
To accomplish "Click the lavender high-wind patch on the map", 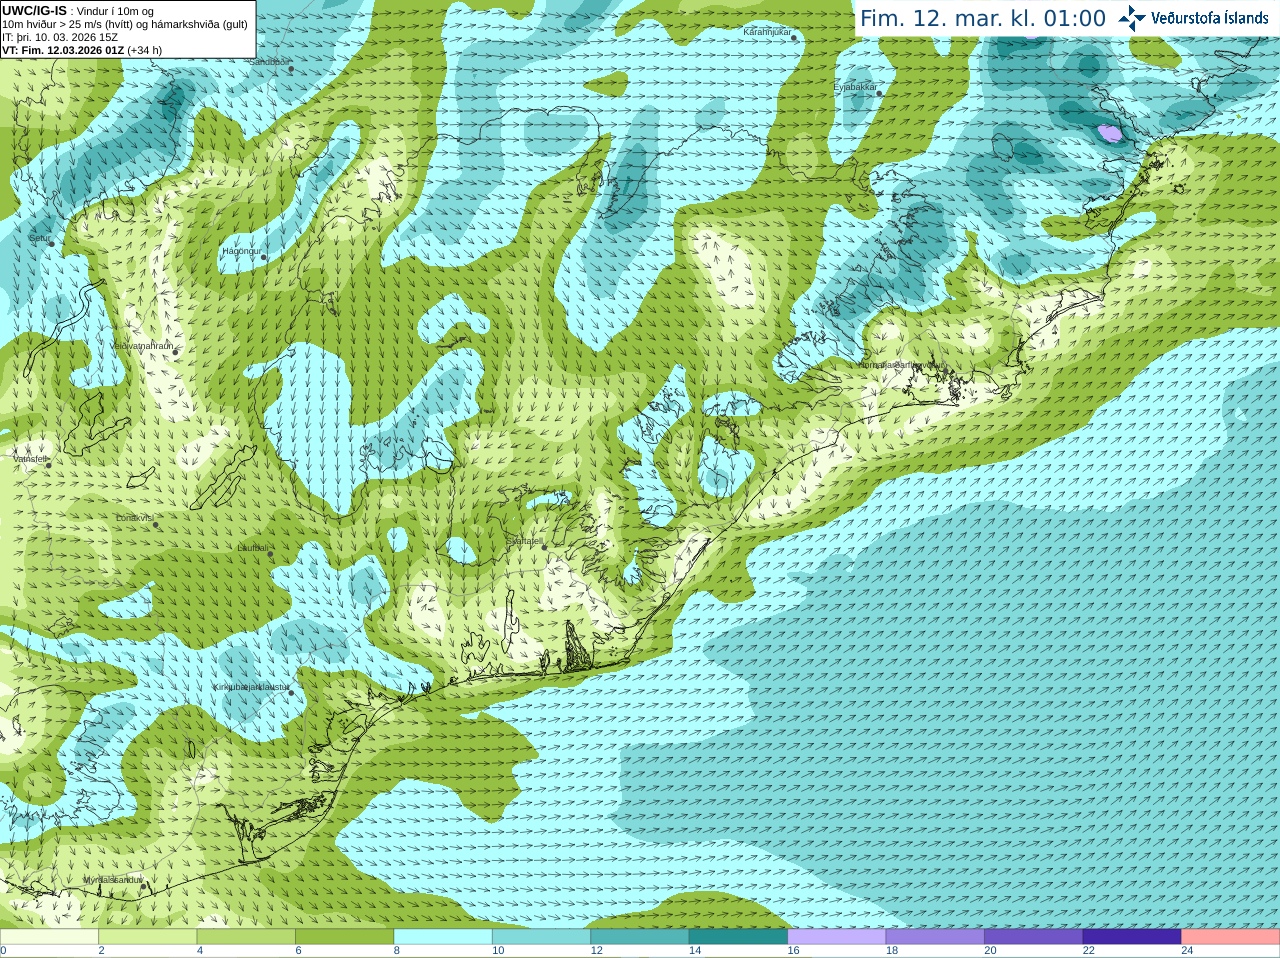I will tap(1110, 132).
